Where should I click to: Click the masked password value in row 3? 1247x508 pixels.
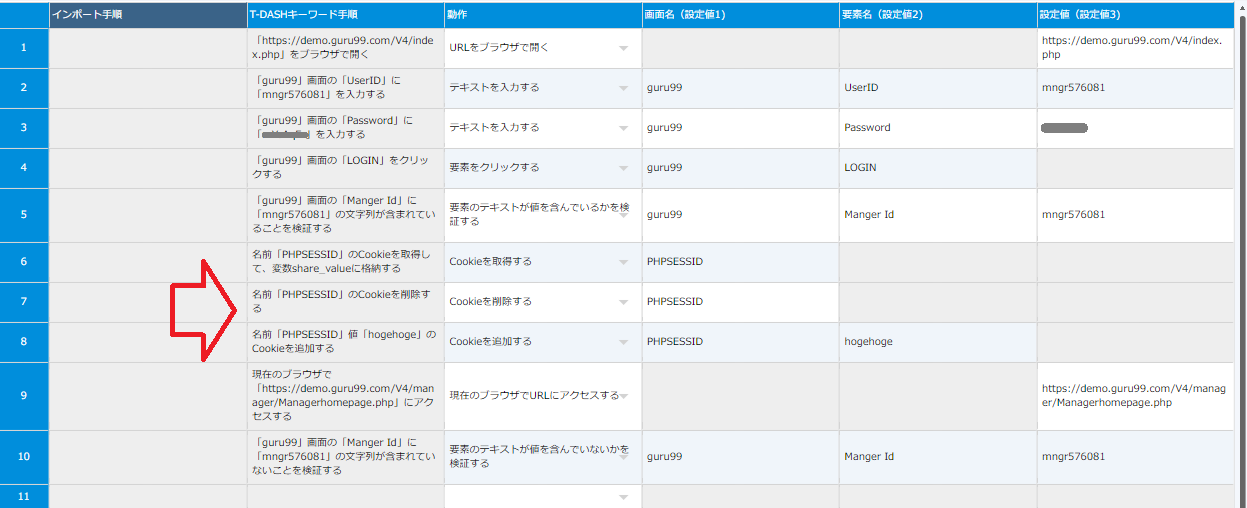tap(1064, 128)
